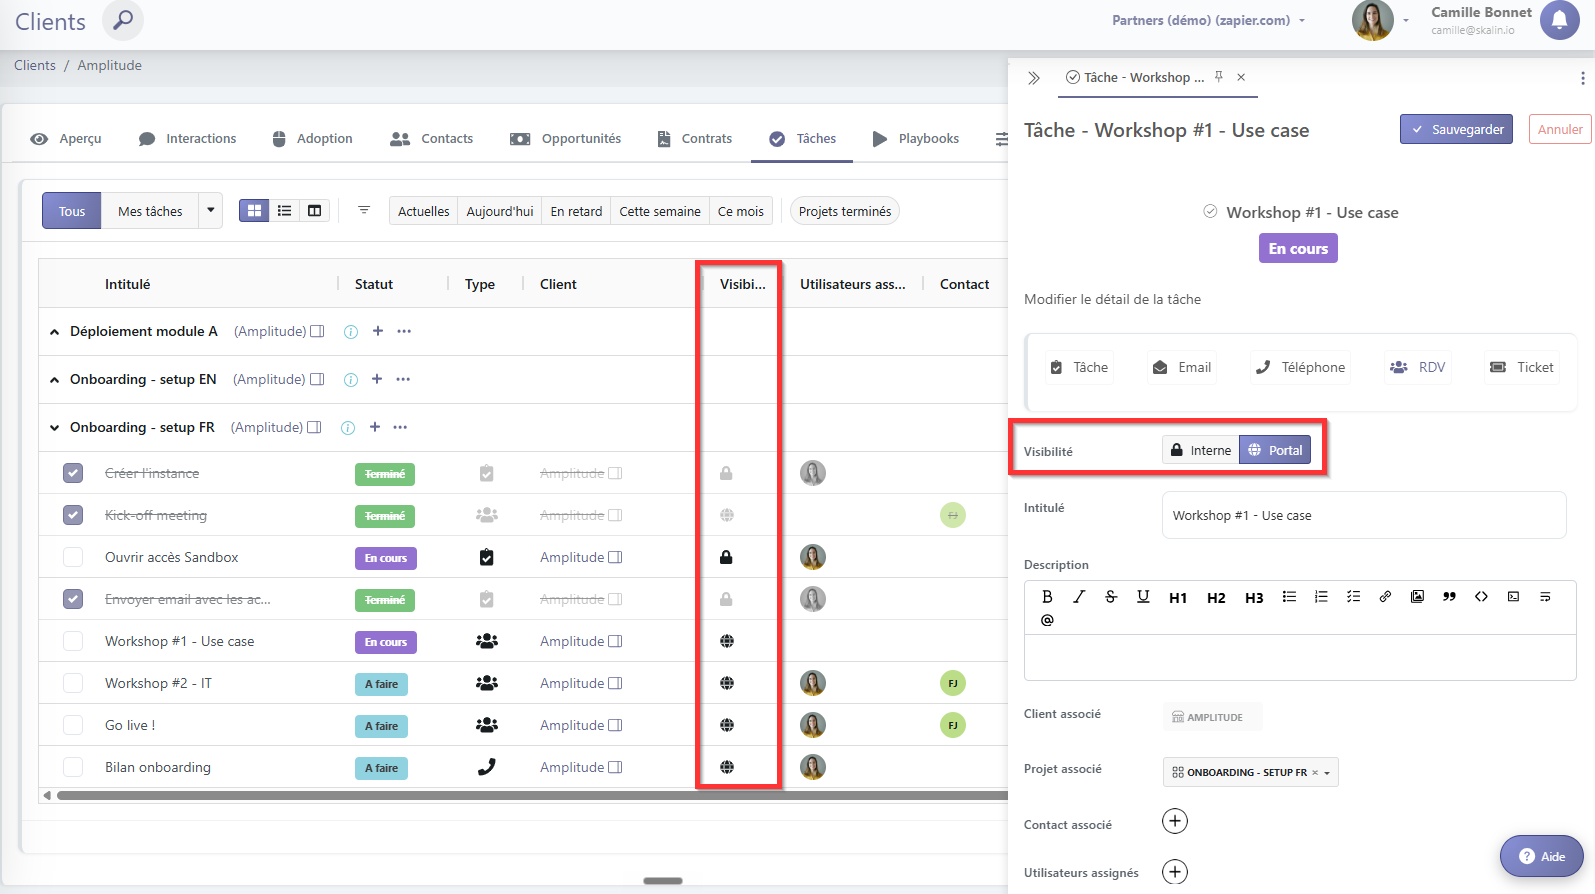Open the Contrats tab
The width and height of the screenshot is (1595, 894).
[x=695, y=139]
